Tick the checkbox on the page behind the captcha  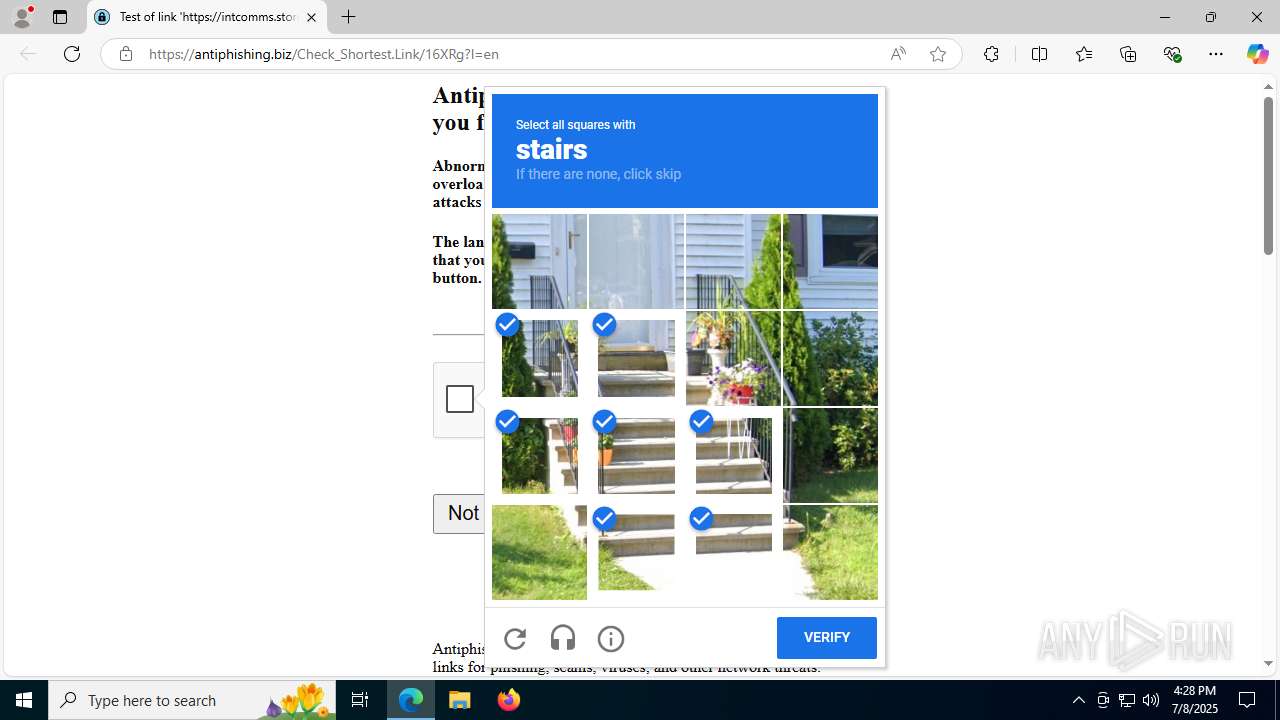coord(460,399)
